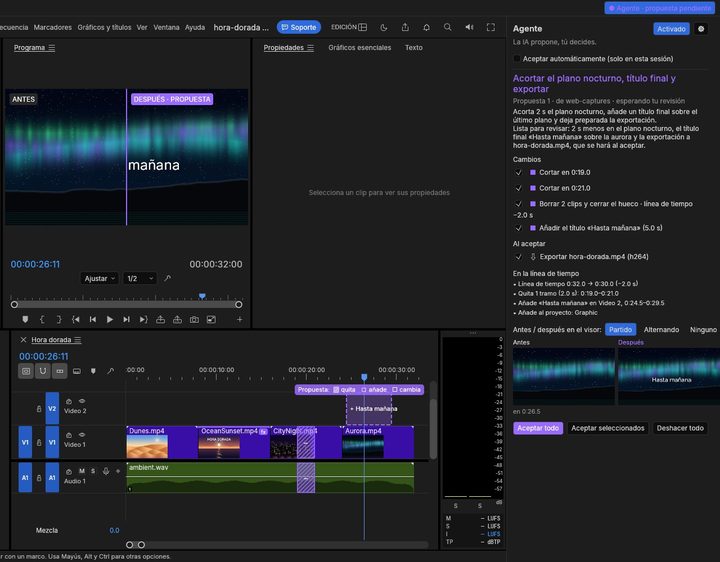This screenshot has height=562, width=720.
Task: Open the button editor plus icon
Action: click(240, 320)
